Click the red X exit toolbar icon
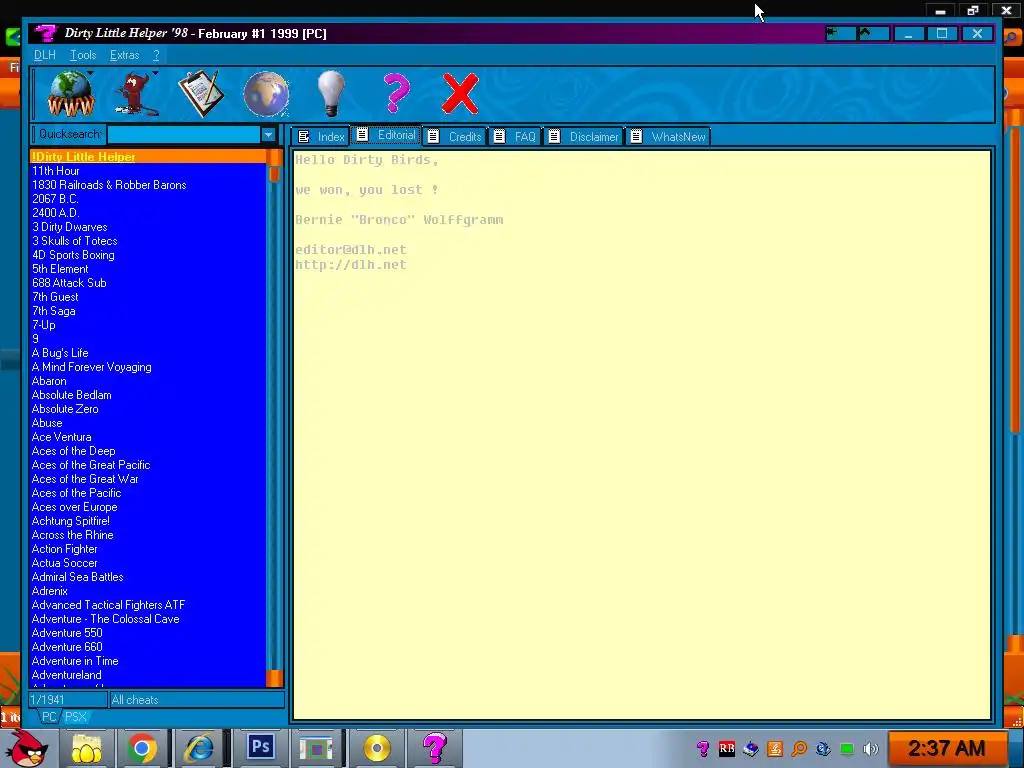The image size is (1024, 768). pos(460,94)
